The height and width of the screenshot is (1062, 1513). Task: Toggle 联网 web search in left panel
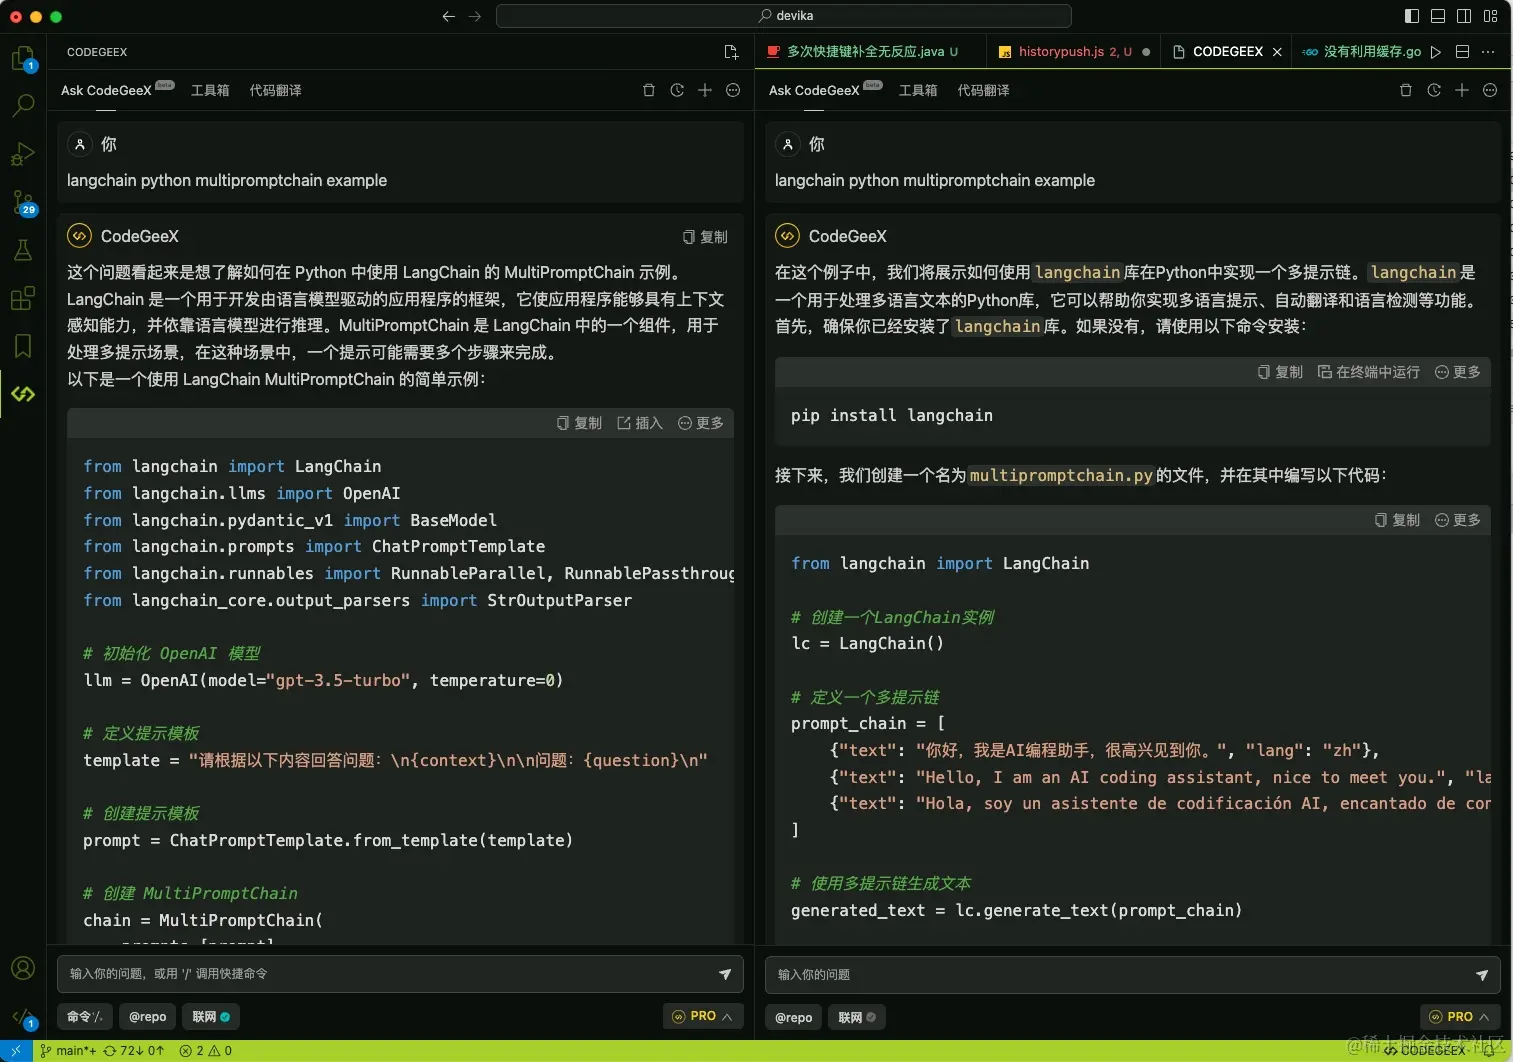(211, 1017)
